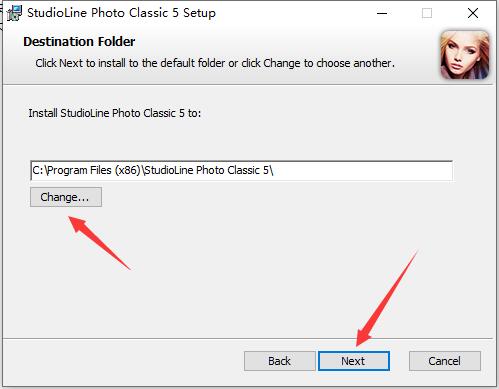The width and height of the screenshot is (499, 389).
Task: Click the 'Destination Folder' heading
Action: (79, 42)
